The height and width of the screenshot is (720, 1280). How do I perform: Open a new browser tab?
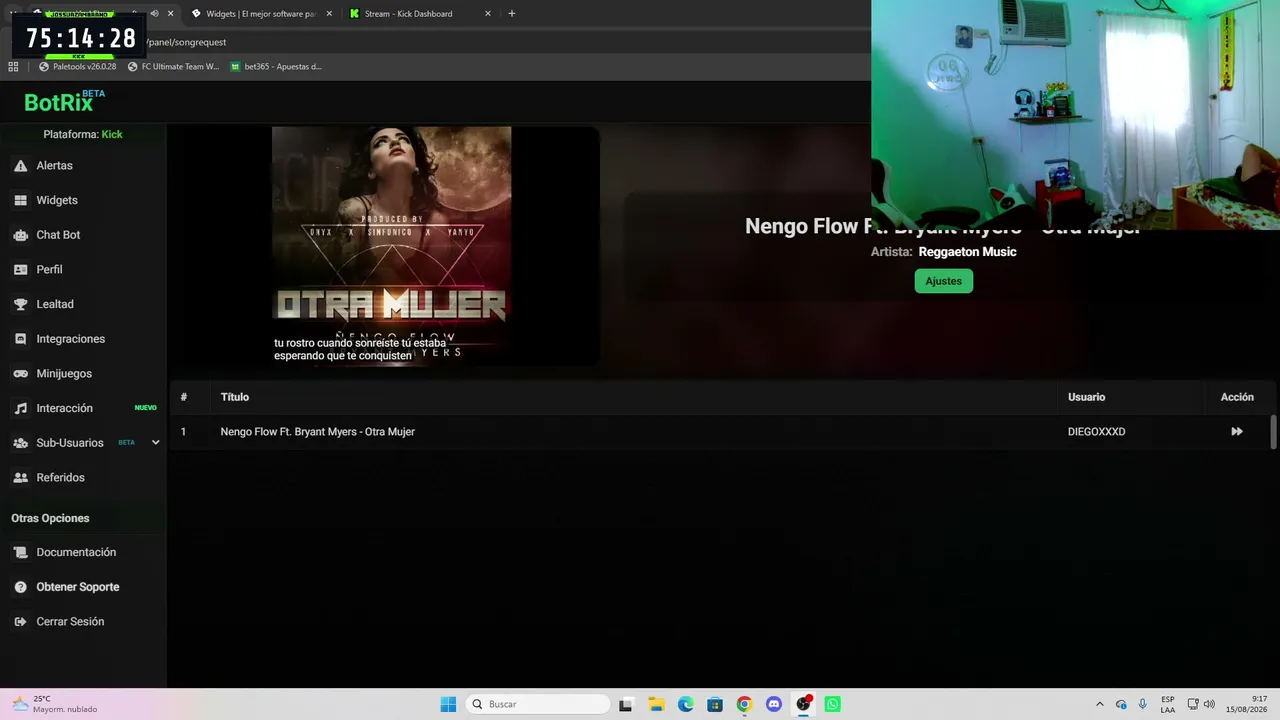[x=512, y=14]
